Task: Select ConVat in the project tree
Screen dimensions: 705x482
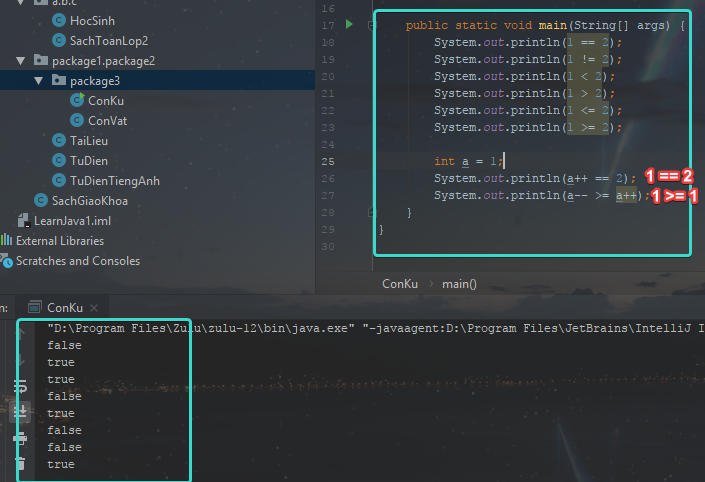Action: coord(107,120)
